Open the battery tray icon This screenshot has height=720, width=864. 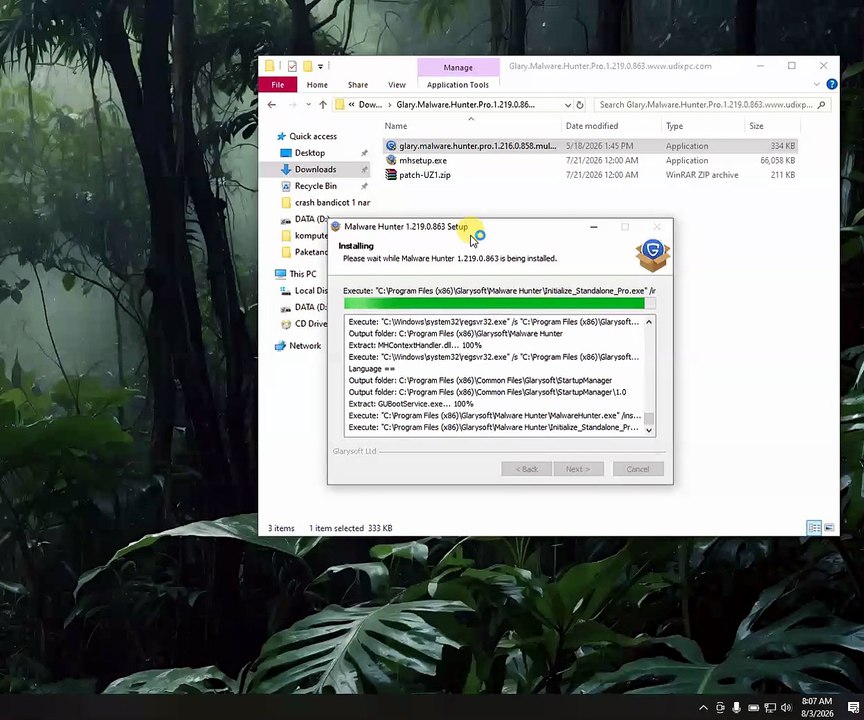tap(753, 708)
